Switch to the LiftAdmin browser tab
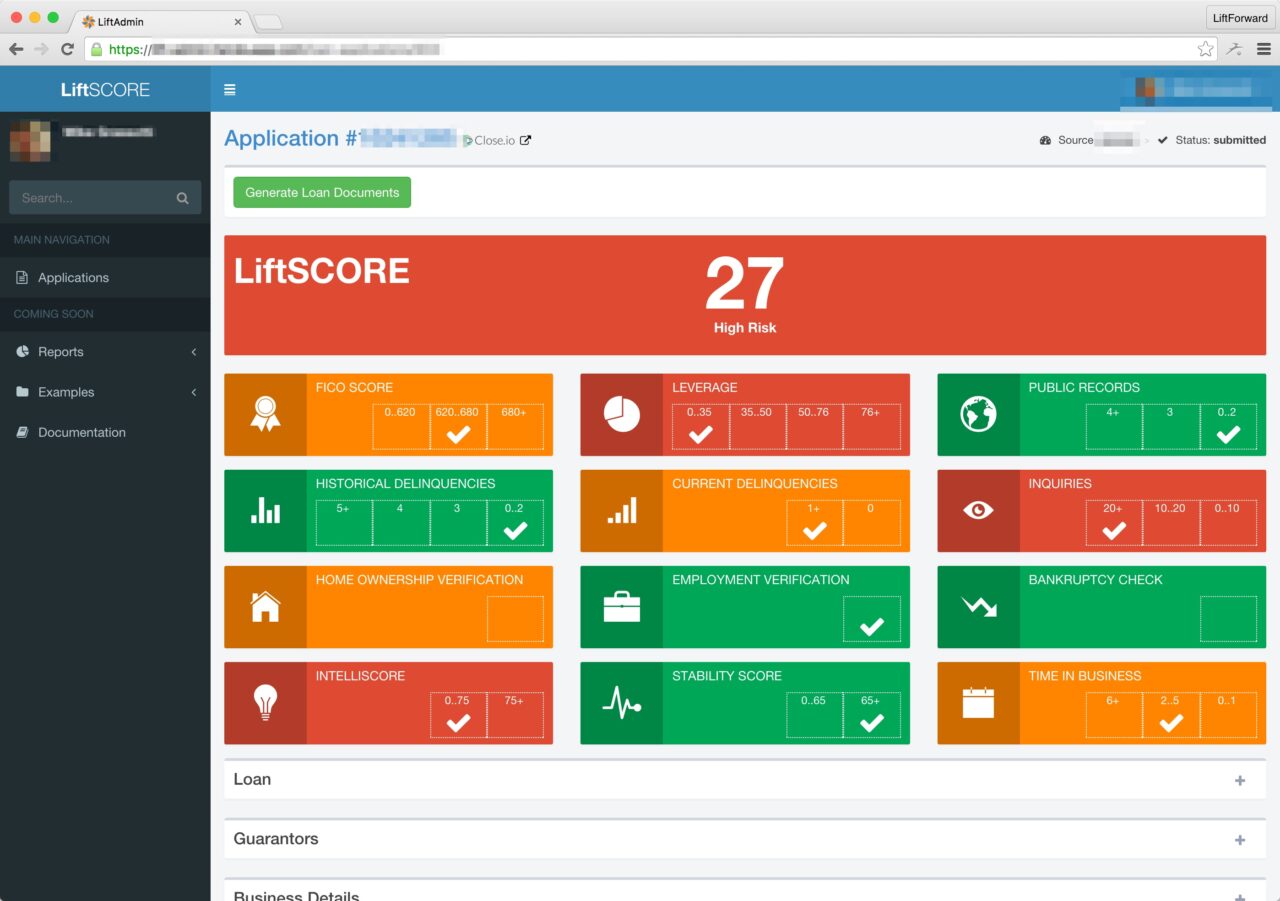 coord(158,21)
